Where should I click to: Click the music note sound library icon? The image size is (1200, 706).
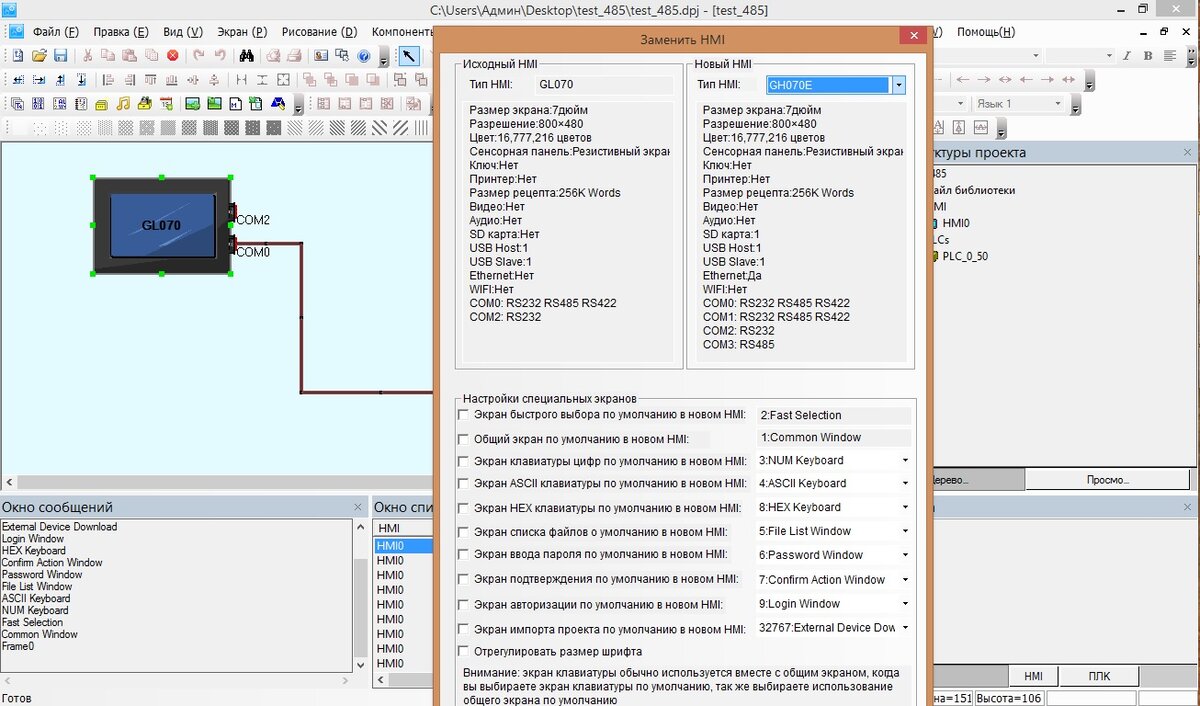[x=124, y=103]
